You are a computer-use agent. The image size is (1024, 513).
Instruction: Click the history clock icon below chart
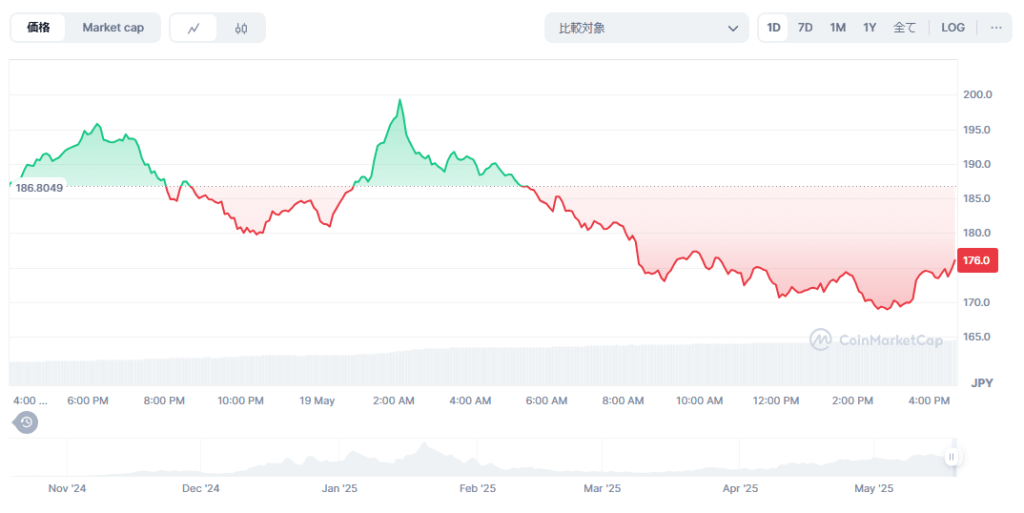(x=27, y=423)
